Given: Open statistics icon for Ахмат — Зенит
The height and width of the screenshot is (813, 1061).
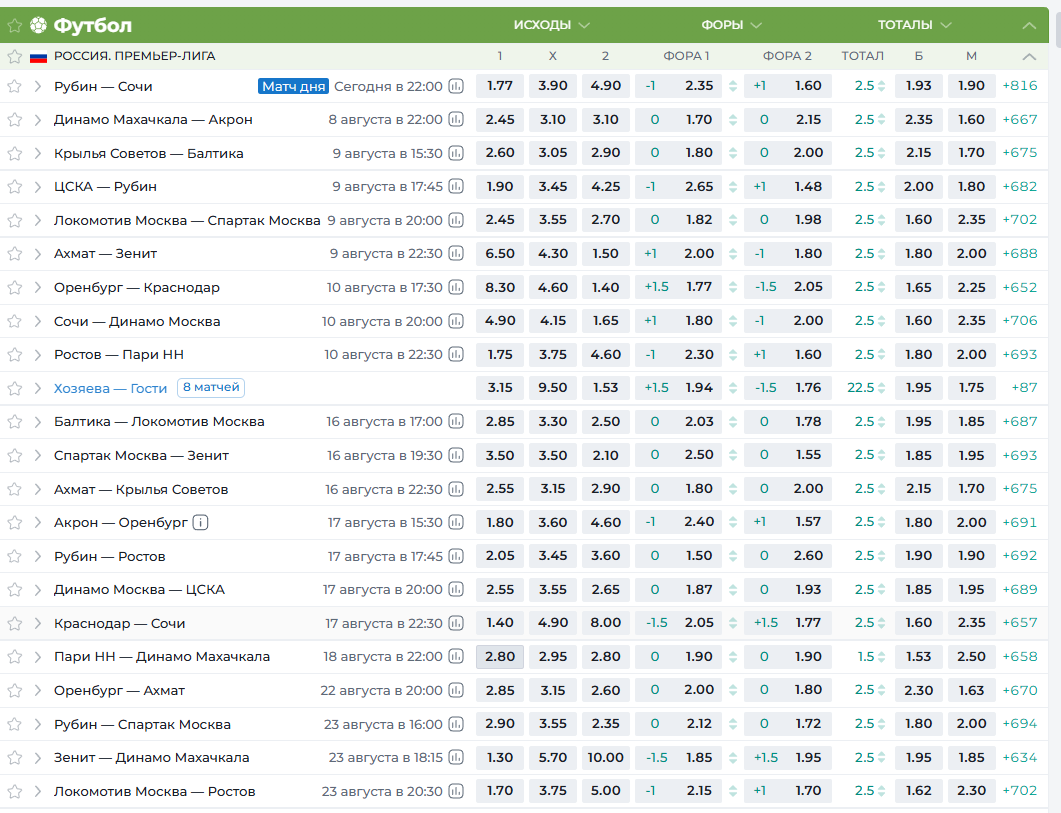Looking at the screenshot, I should point(456,254).
